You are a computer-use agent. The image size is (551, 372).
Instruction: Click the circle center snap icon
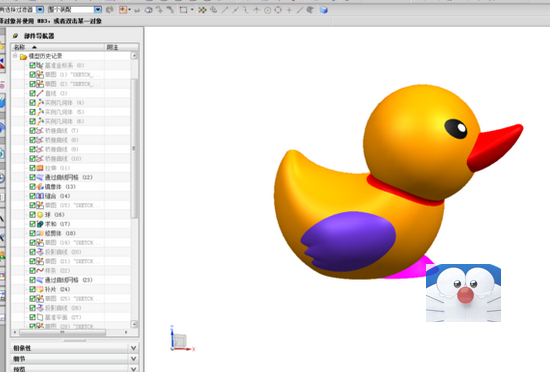(267, 10)
